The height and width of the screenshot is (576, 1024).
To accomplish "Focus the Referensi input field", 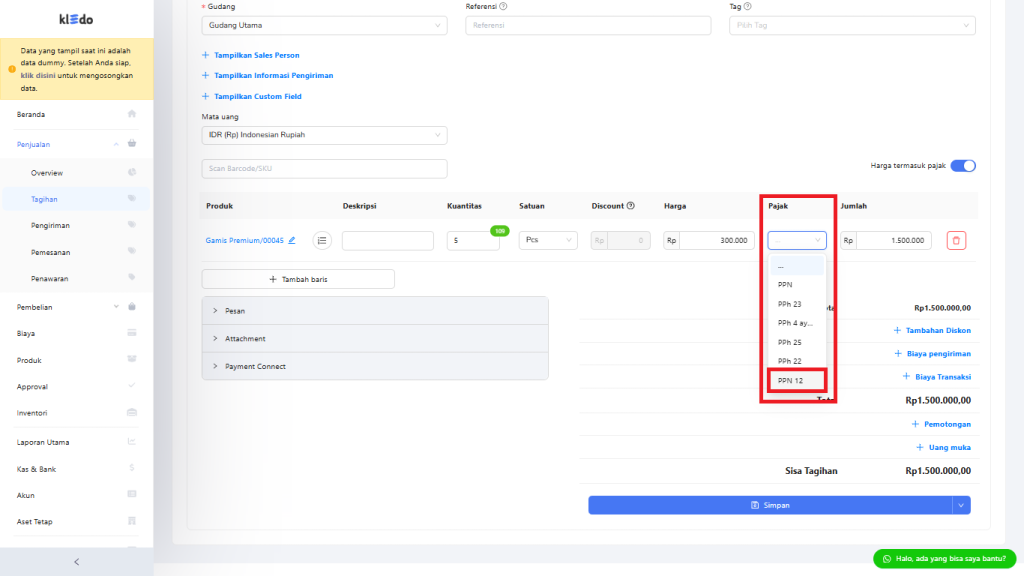I will point(588,25).
